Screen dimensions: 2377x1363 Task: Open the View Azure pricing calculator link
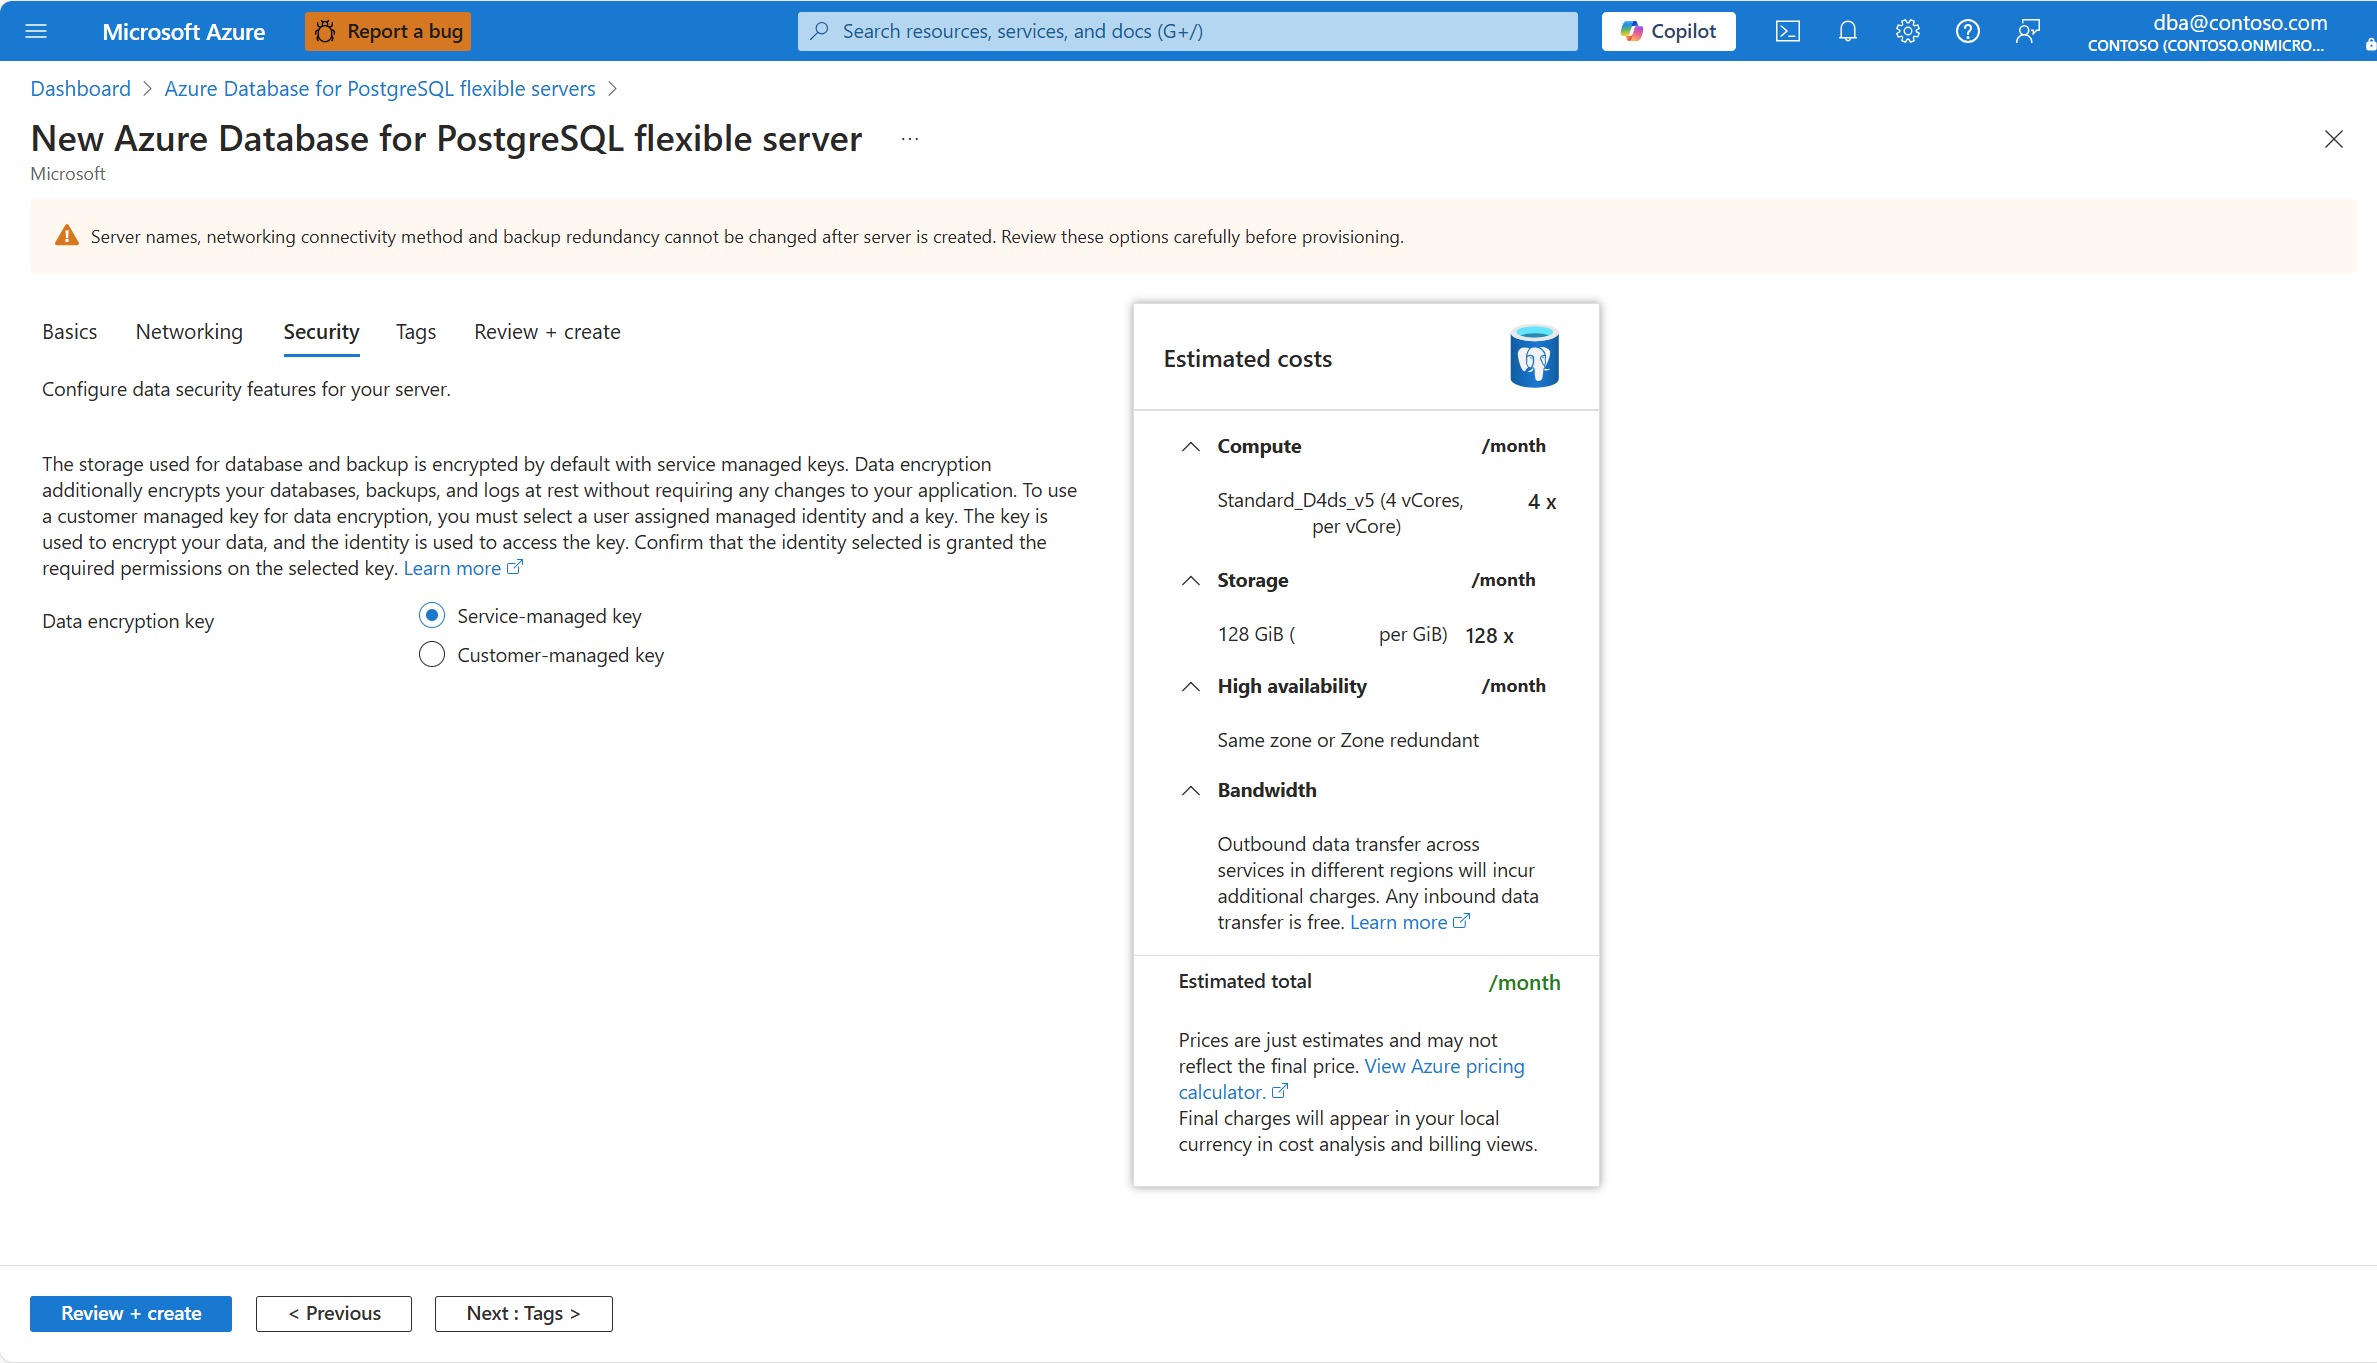pos(1444,1066)
